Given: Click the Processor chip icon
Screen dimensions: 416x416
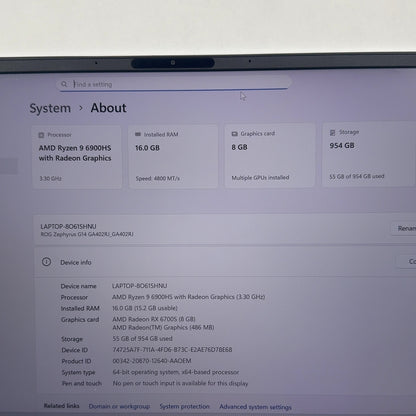Looking at the screenshot, I should [x=41, y=135].
